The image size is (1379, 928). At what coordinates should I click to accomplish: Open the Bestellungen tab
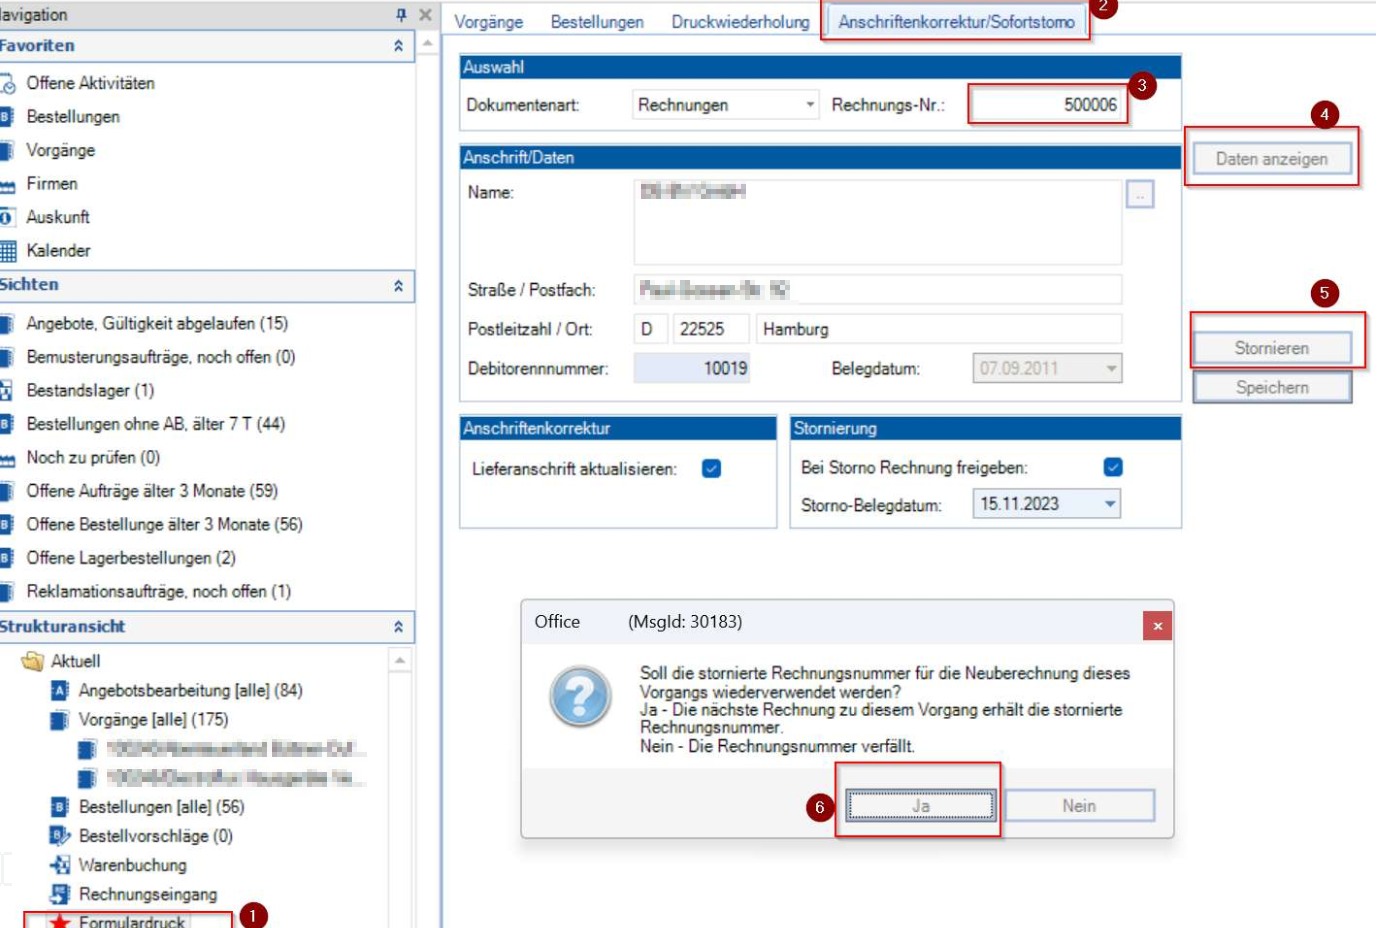597,22
